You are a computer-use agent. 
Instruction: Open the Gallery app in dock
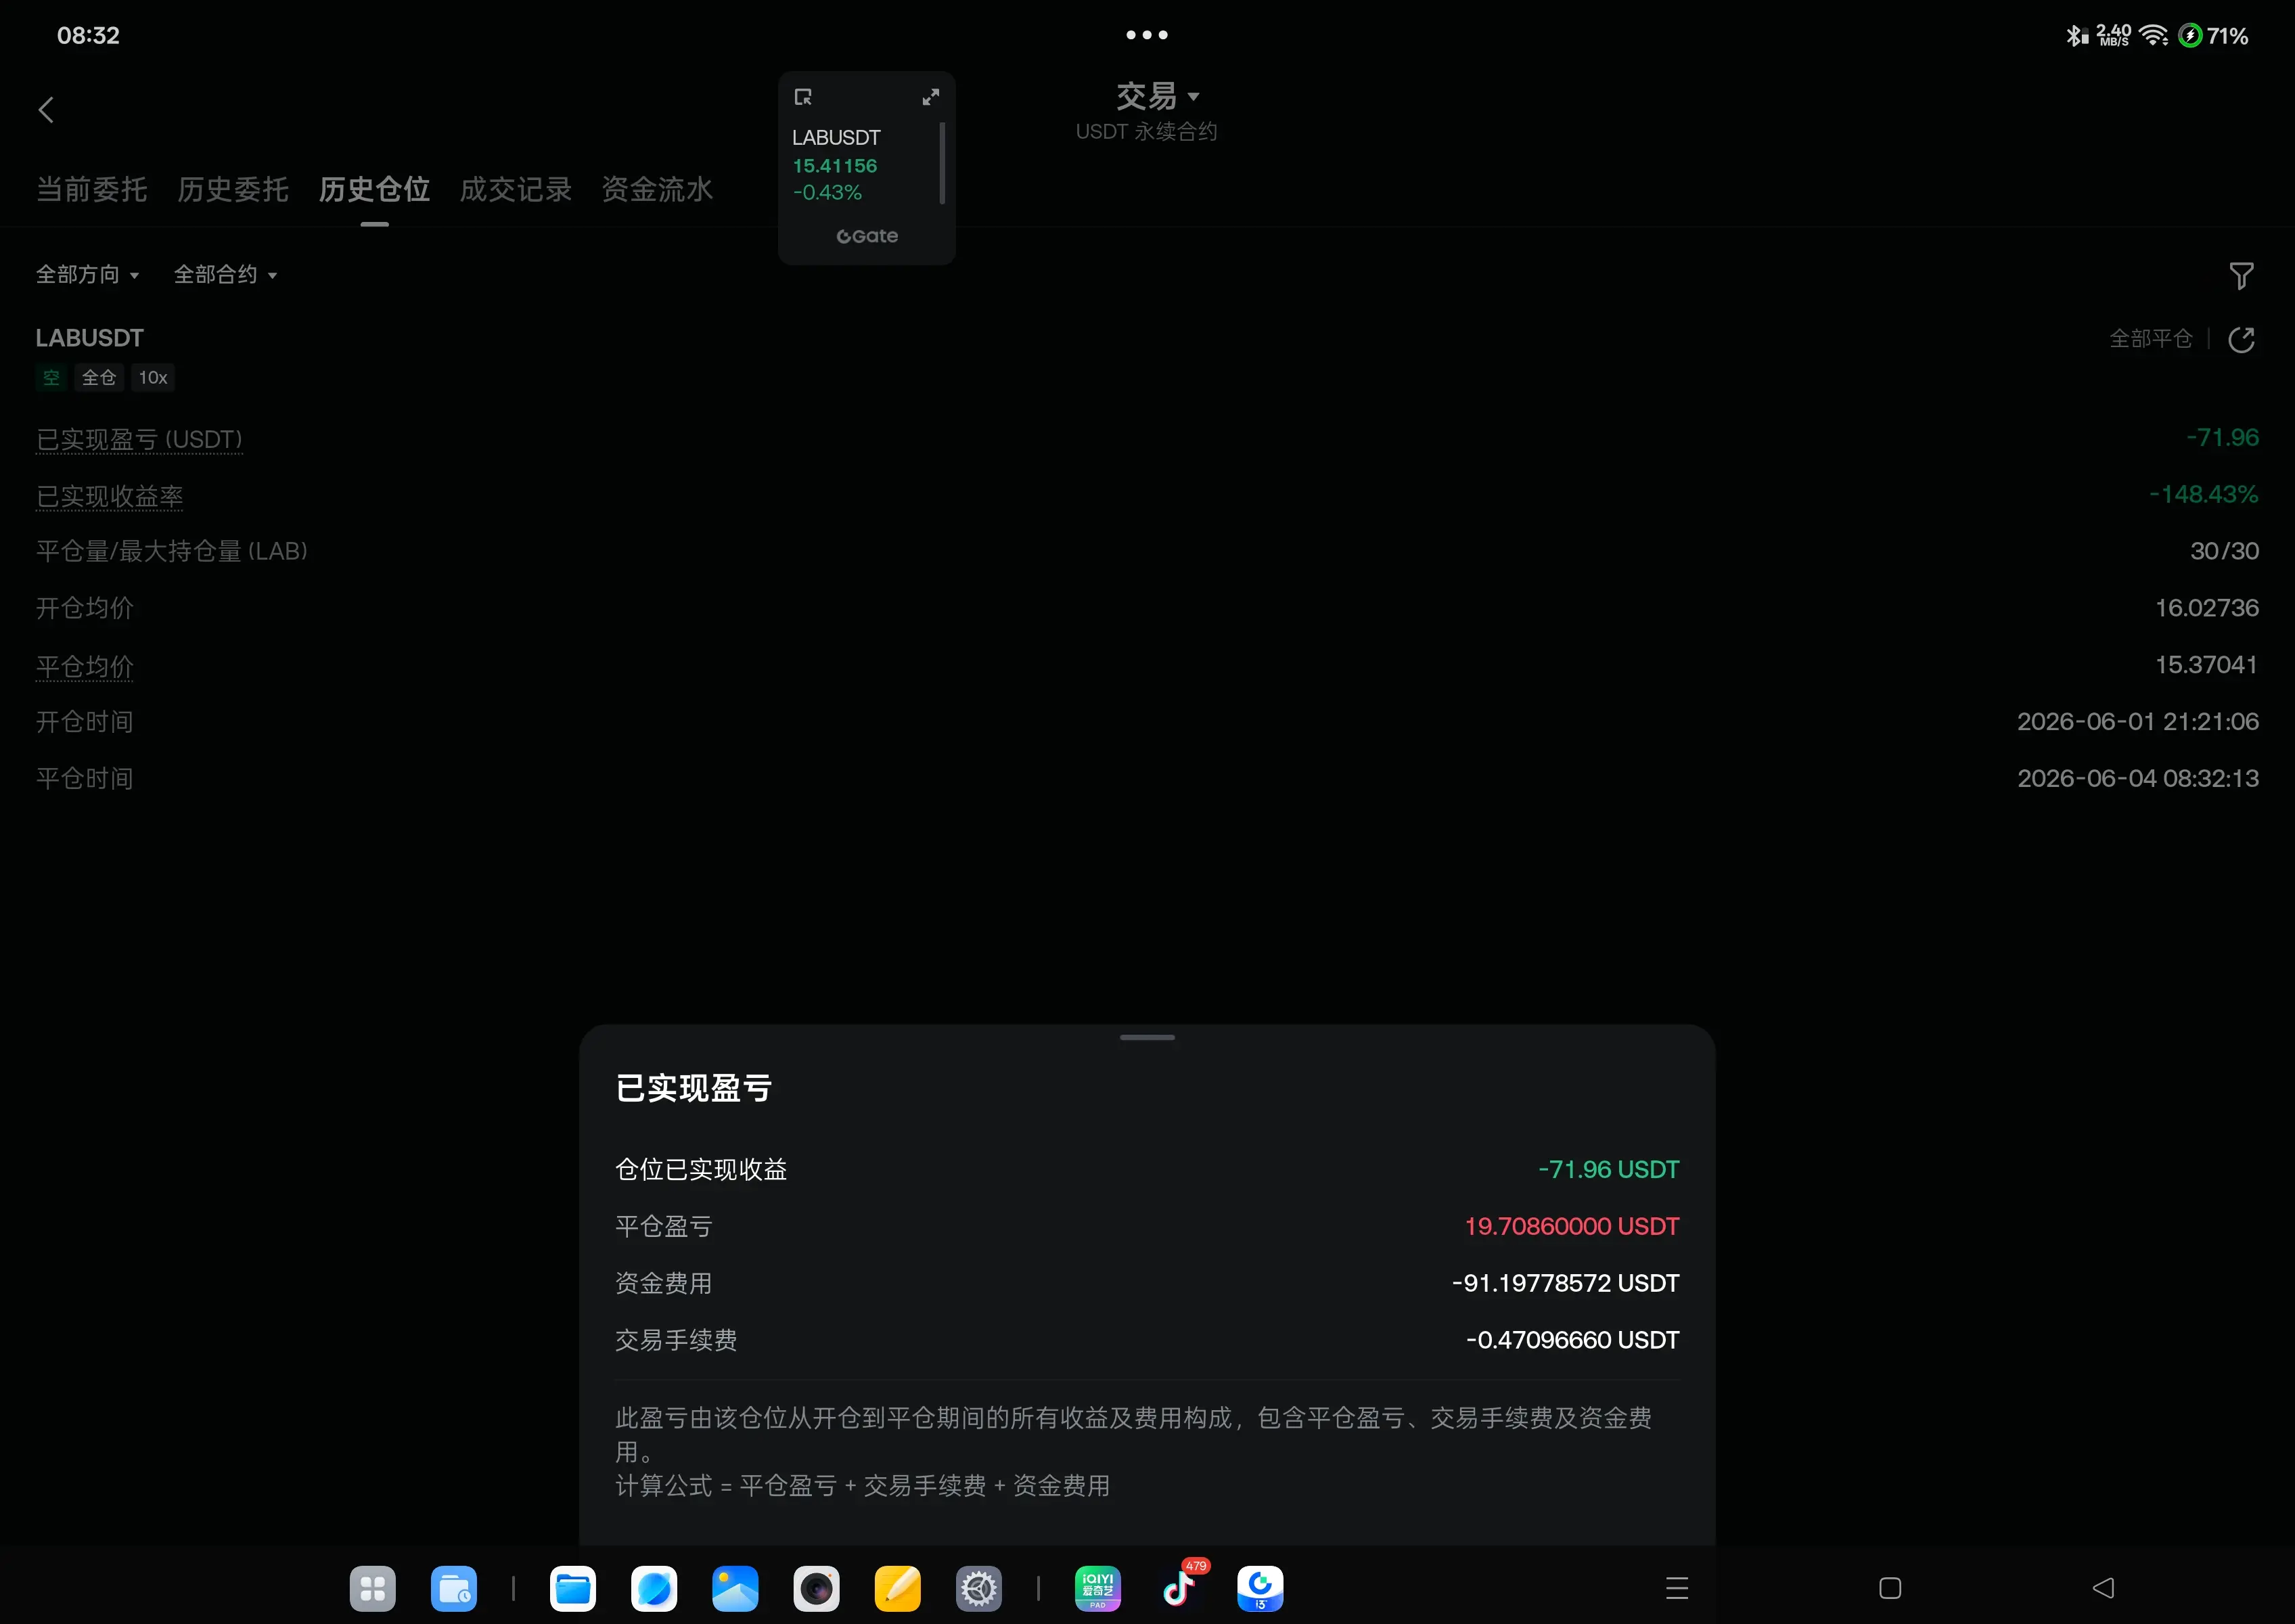(735, 1588)
